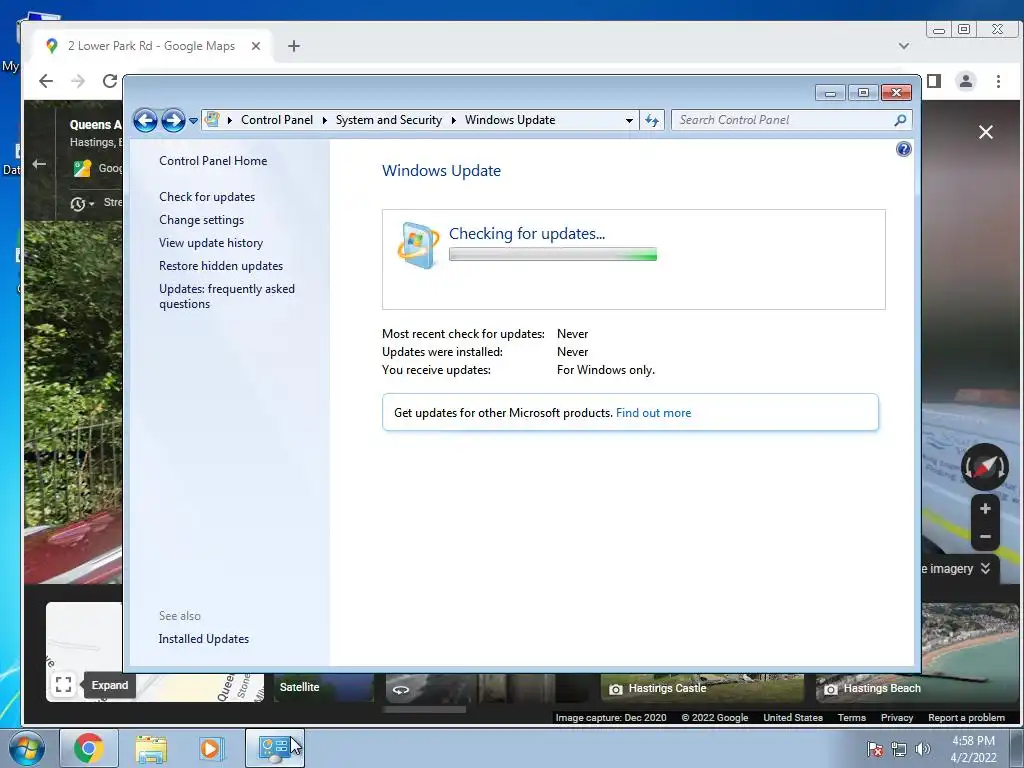Screen dimensions: 1024x768
Task: Open a new Chrome tab
Action: (294, 46)
